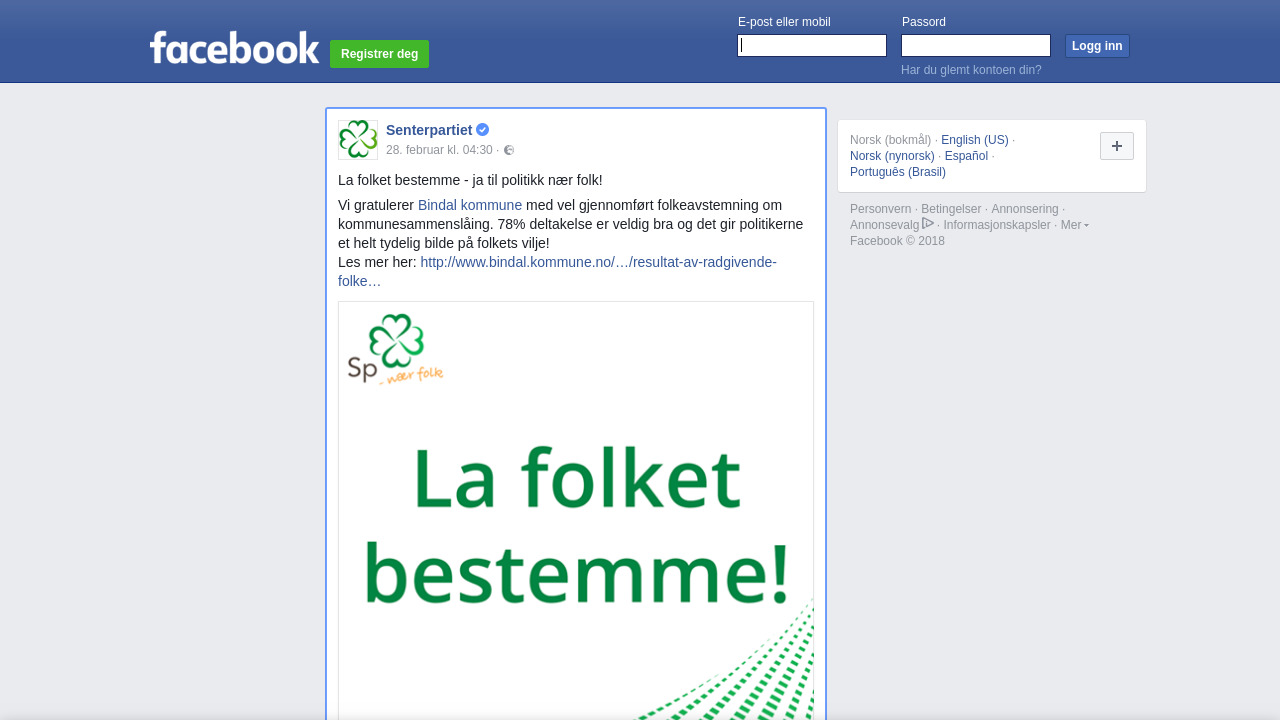Switch language to English (US)
1280x720 pixels.
point(975,140)
